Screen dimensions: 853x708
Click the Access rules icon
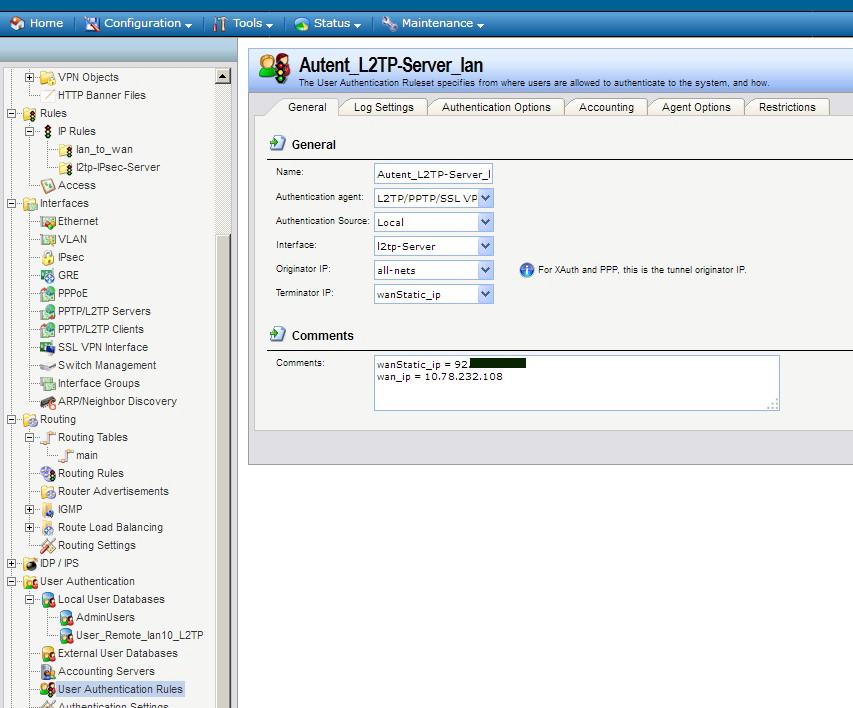[x=48, y=186]
